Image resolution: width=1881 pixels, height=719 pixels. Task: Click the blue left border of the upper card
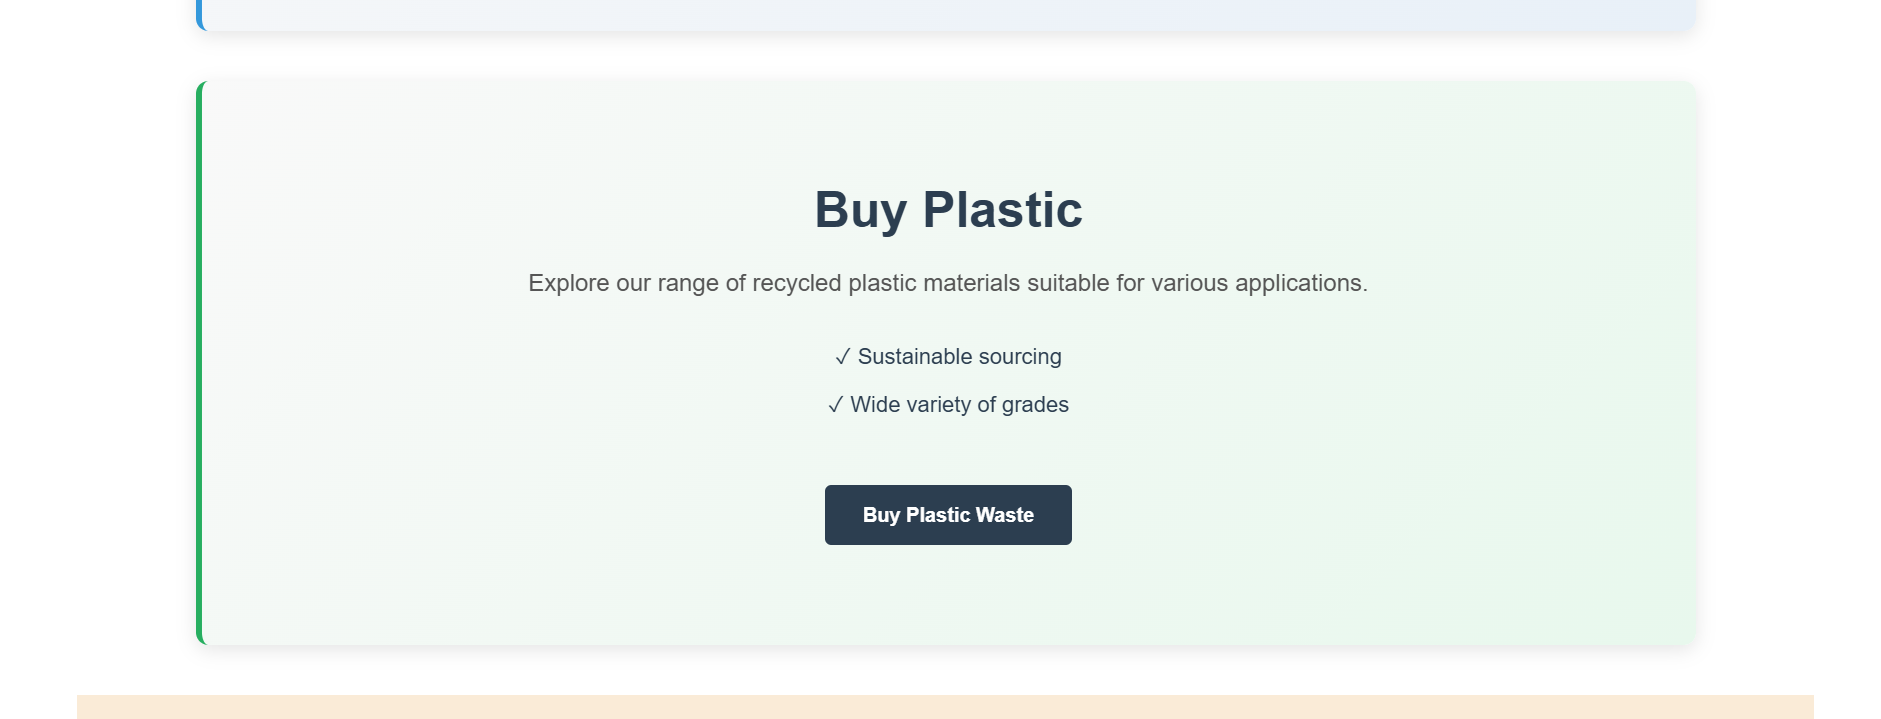coord(200,14)
